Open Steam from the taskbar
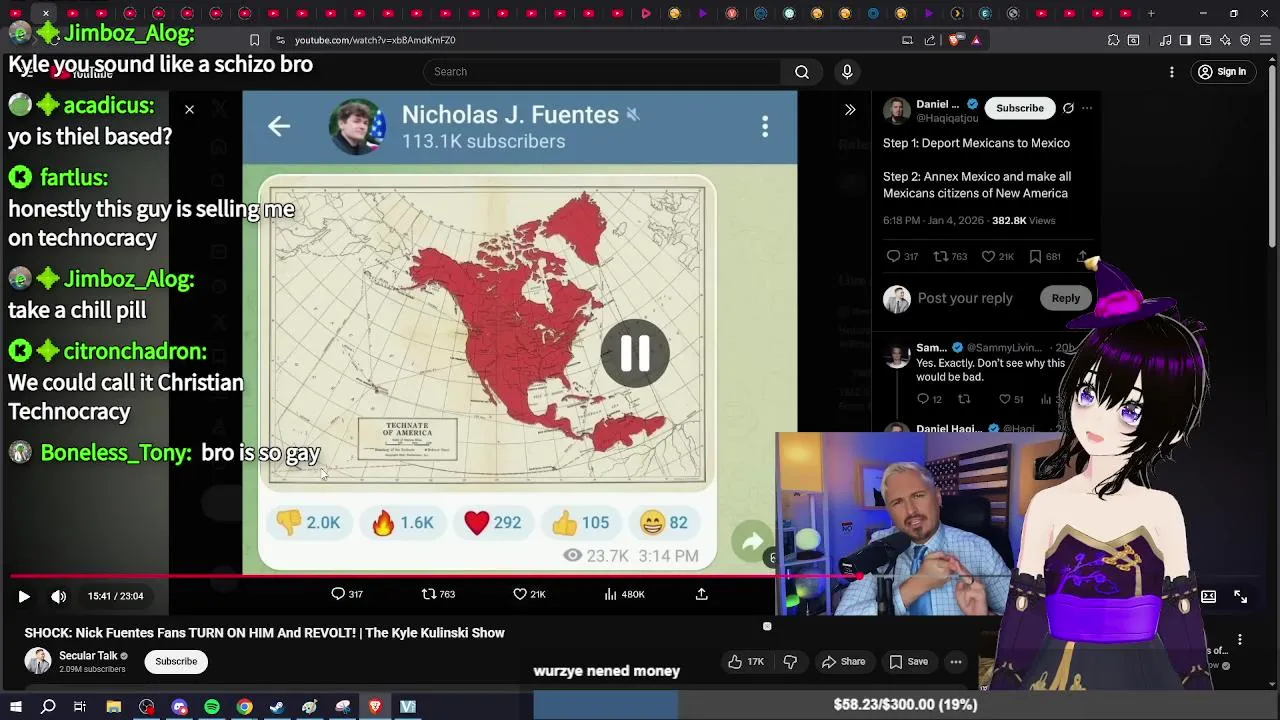 [277, 707]
